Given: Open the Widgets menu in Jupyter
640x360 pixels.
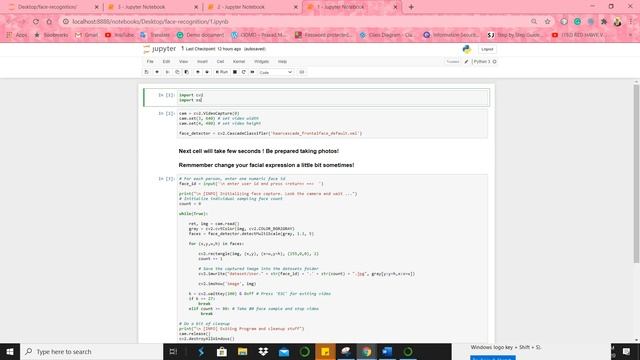Looking at the screenshot, I should click(x=262, y=62).
